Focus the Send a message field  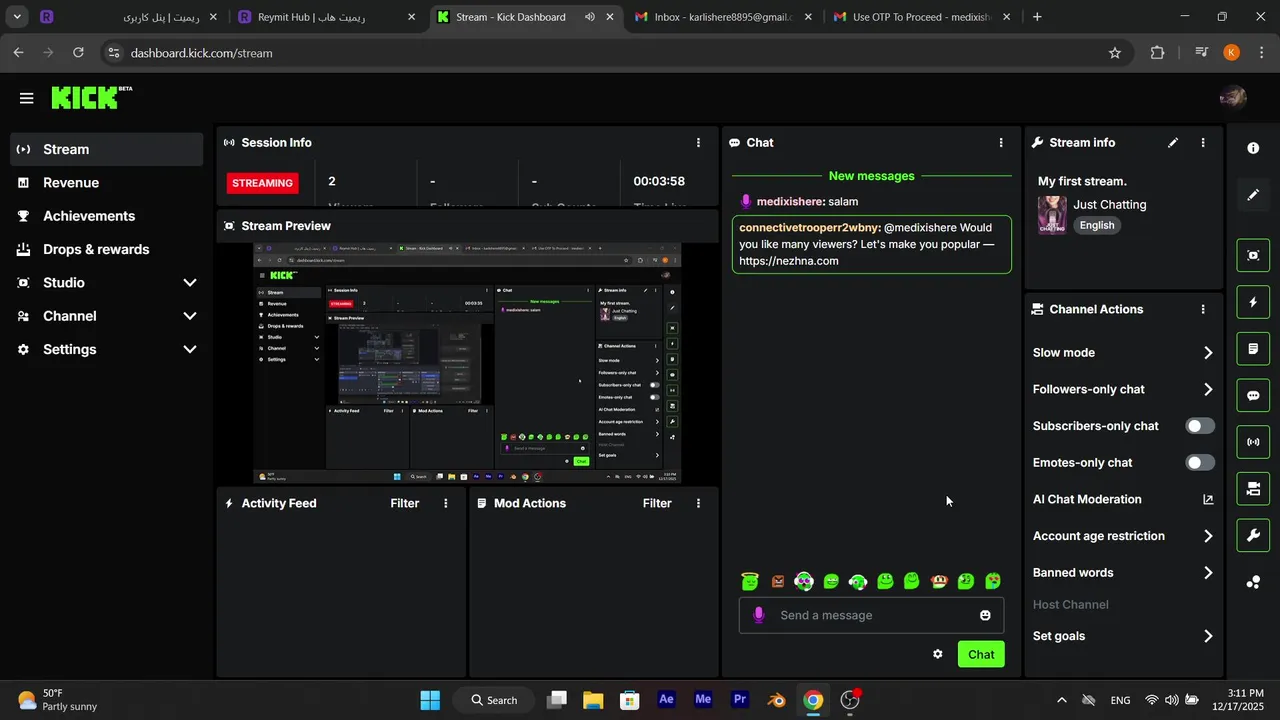click(x=871, y=615)
